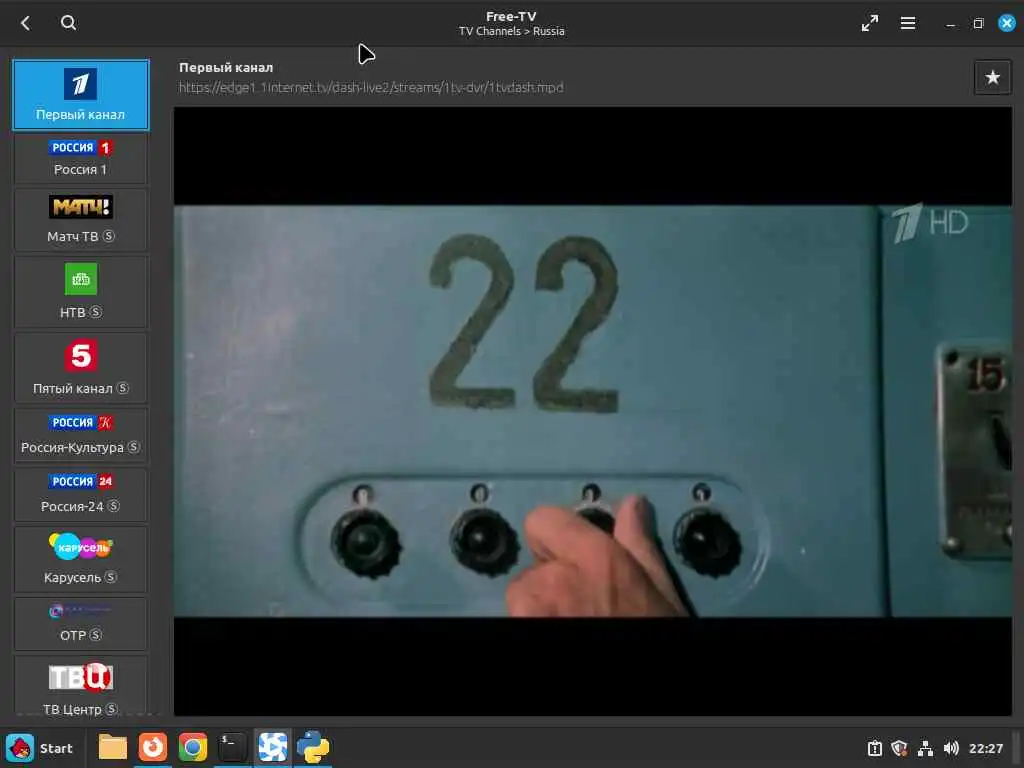This screenshot has width=1024, height=768.
Task: Open the clipboard tray icon
Action: 874,748
